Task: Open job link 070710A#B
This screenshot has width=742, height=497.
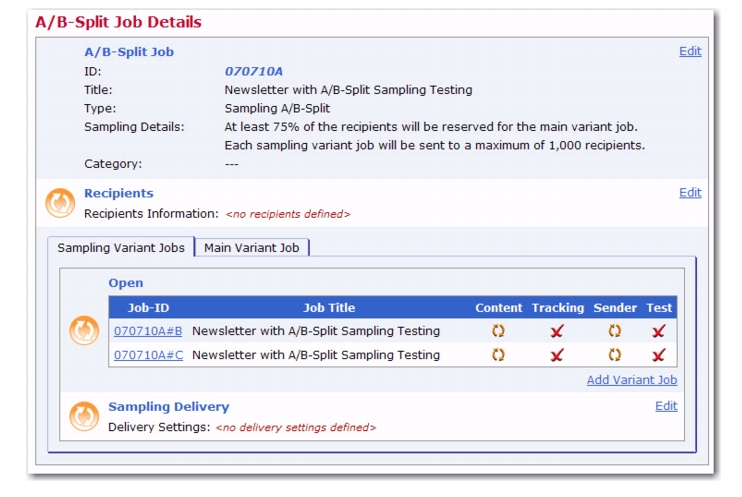Action: click(148, 331)
